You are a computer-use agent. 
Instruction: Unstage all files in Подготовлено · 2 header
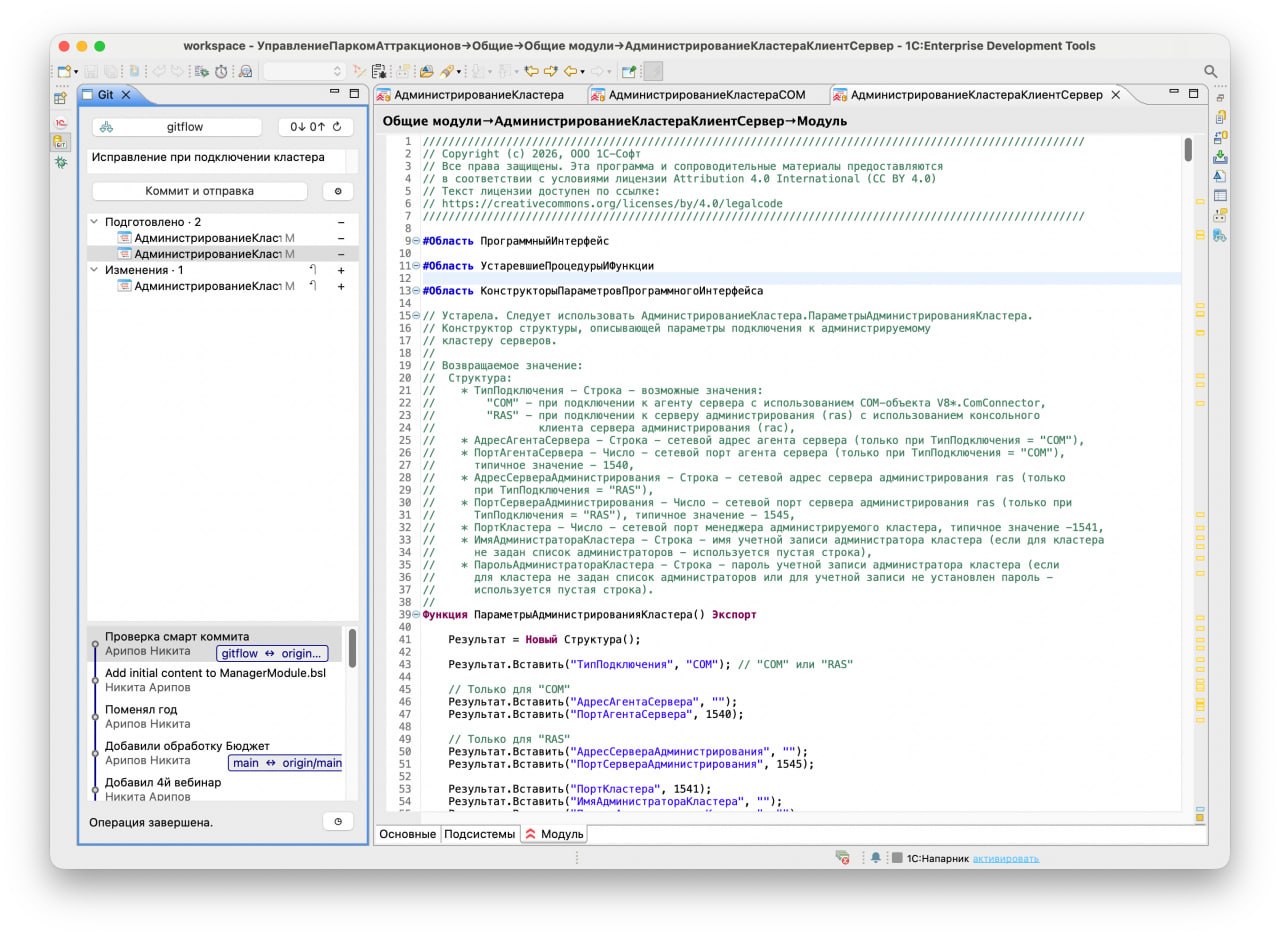[x=341, y=222]
